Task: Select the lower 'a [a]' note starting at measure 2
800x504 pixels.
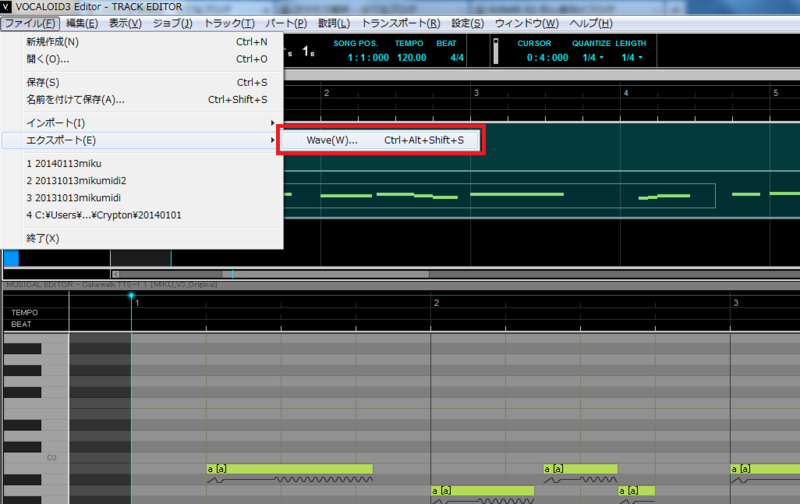Action: (x=482, y=491)
